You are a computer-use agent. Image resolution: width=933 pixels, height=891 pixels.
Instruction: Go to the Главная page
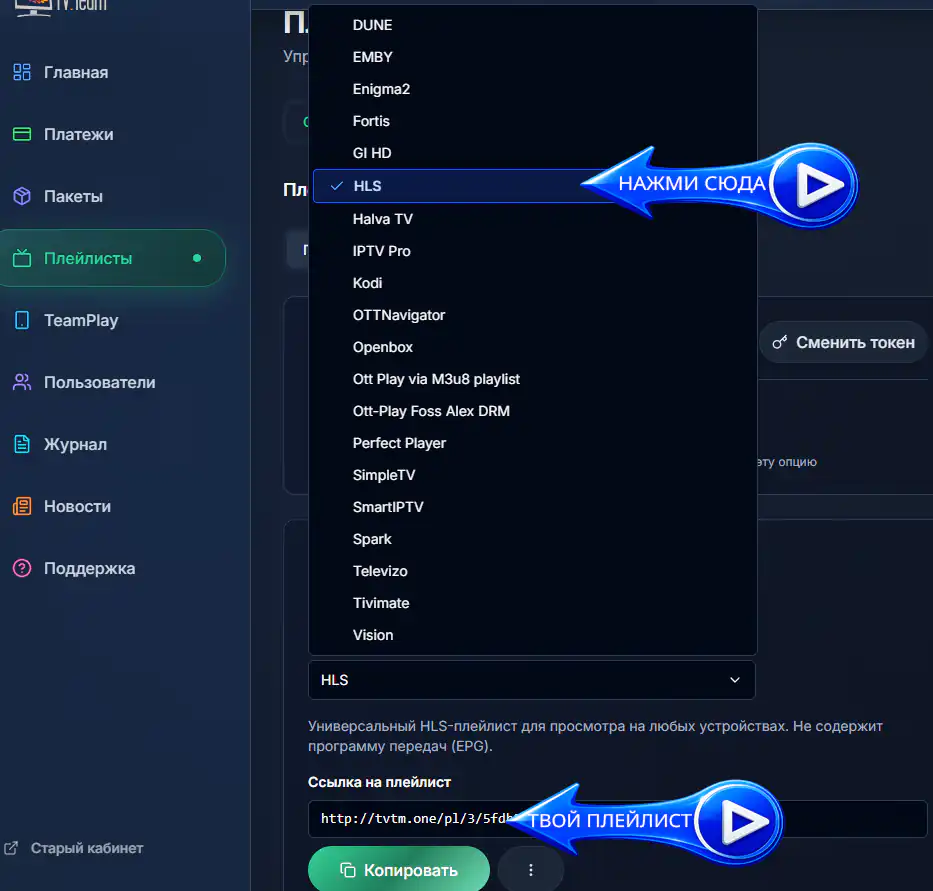pyautogui.click(x=76, y=73)
